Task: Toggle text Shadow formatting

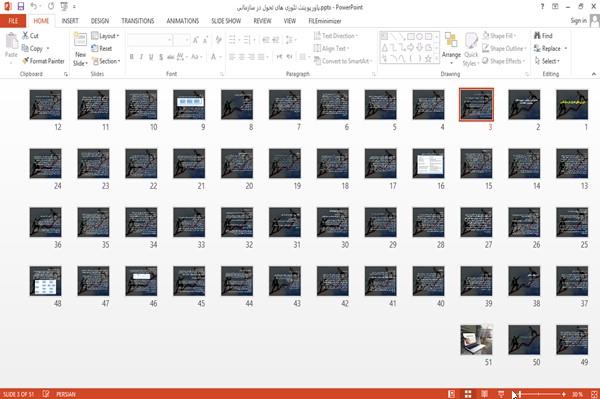Action: (161, 57)
